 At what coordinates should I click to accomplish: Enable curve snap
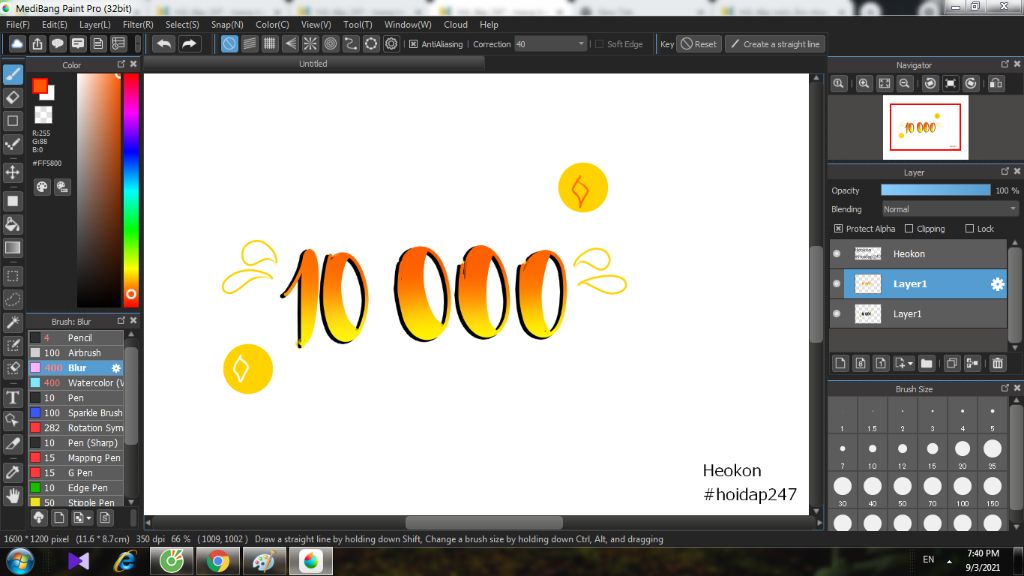point(351,44)
